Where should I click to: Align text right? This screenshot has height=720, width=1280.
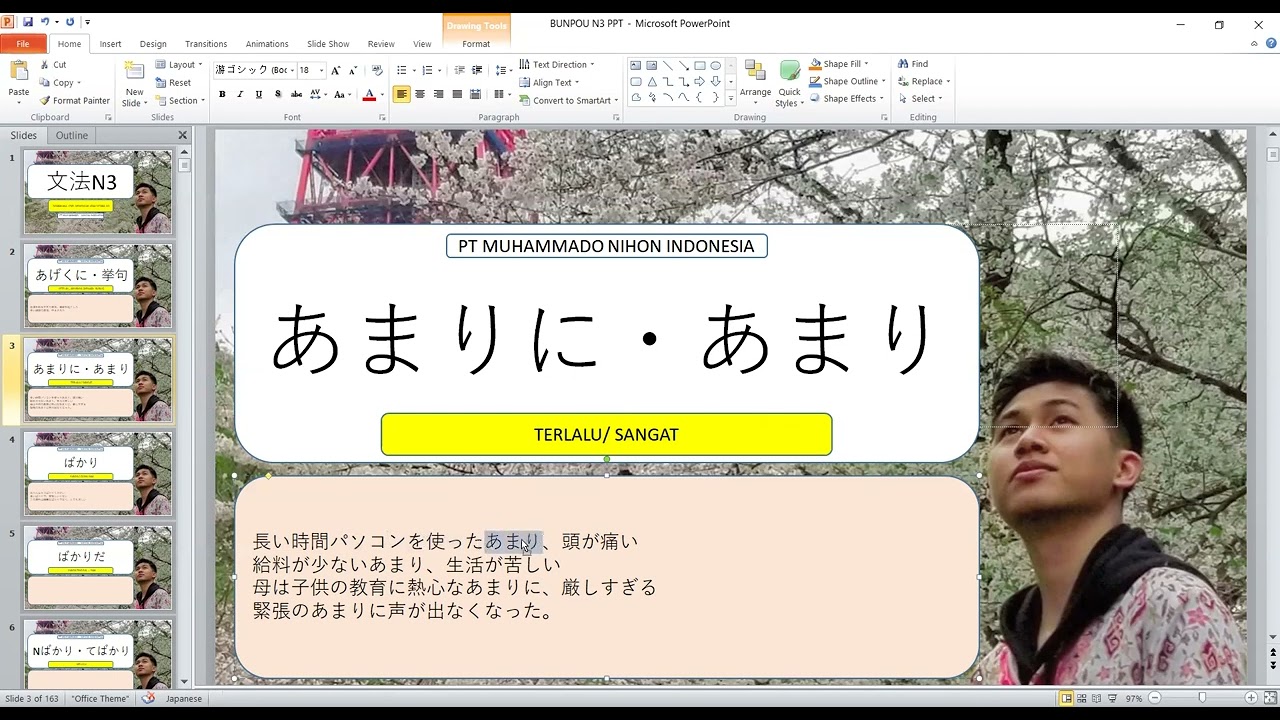[x=438, y=94]
